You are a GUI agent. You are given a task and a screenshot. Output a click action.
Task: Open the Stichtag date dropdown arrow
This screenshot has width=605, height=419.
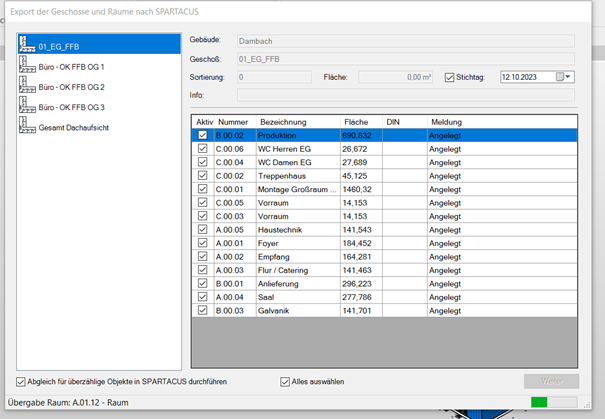pos(570,77)
